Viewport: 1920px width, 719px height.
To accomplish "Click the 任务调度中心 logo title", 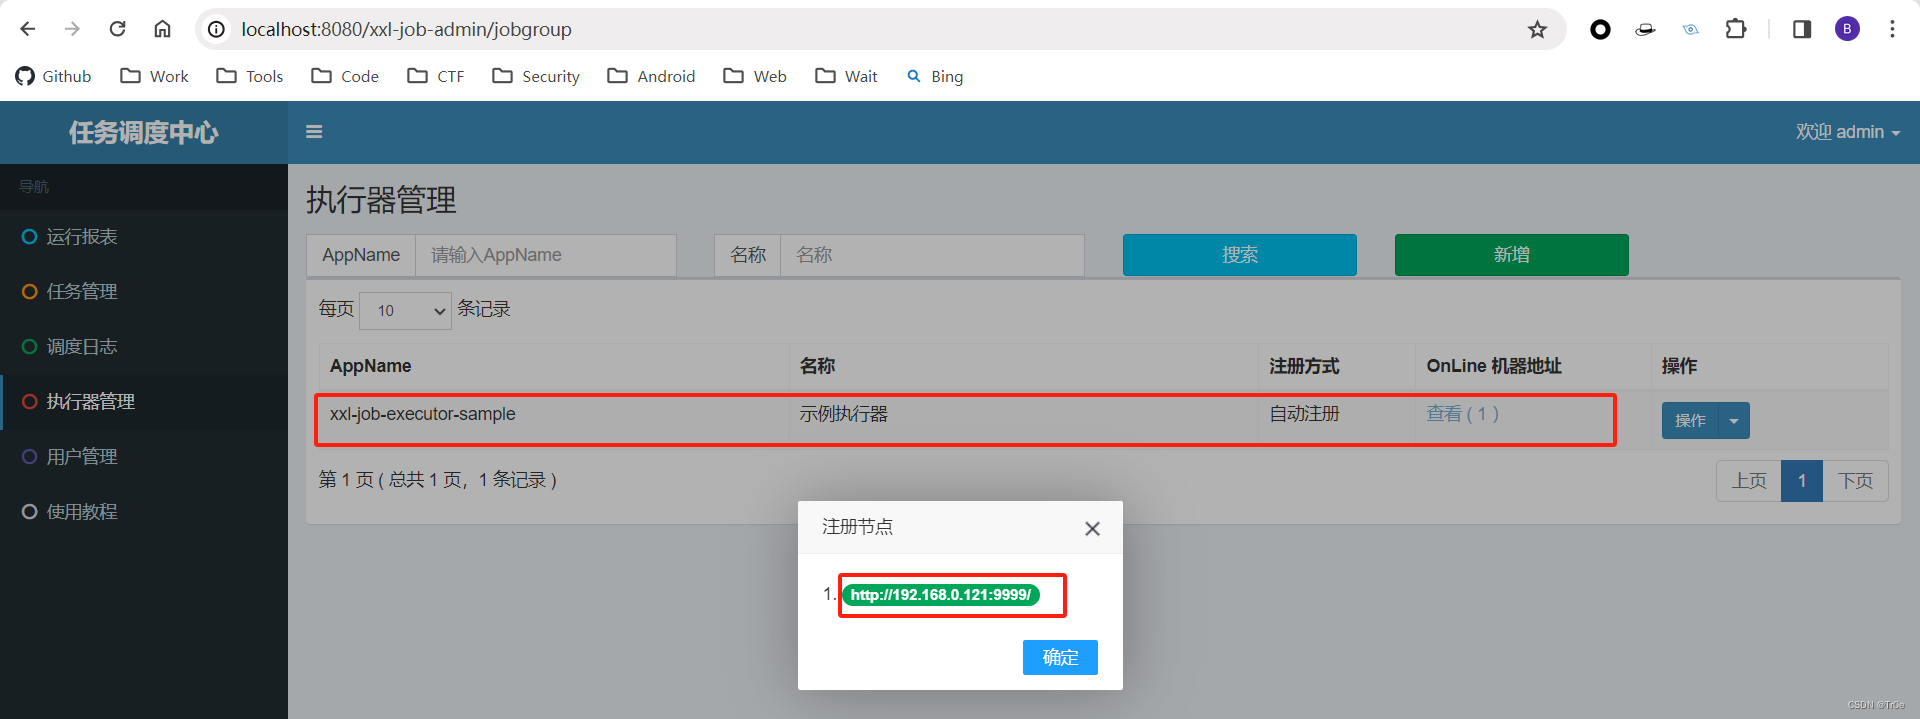I will pos(144,132).
